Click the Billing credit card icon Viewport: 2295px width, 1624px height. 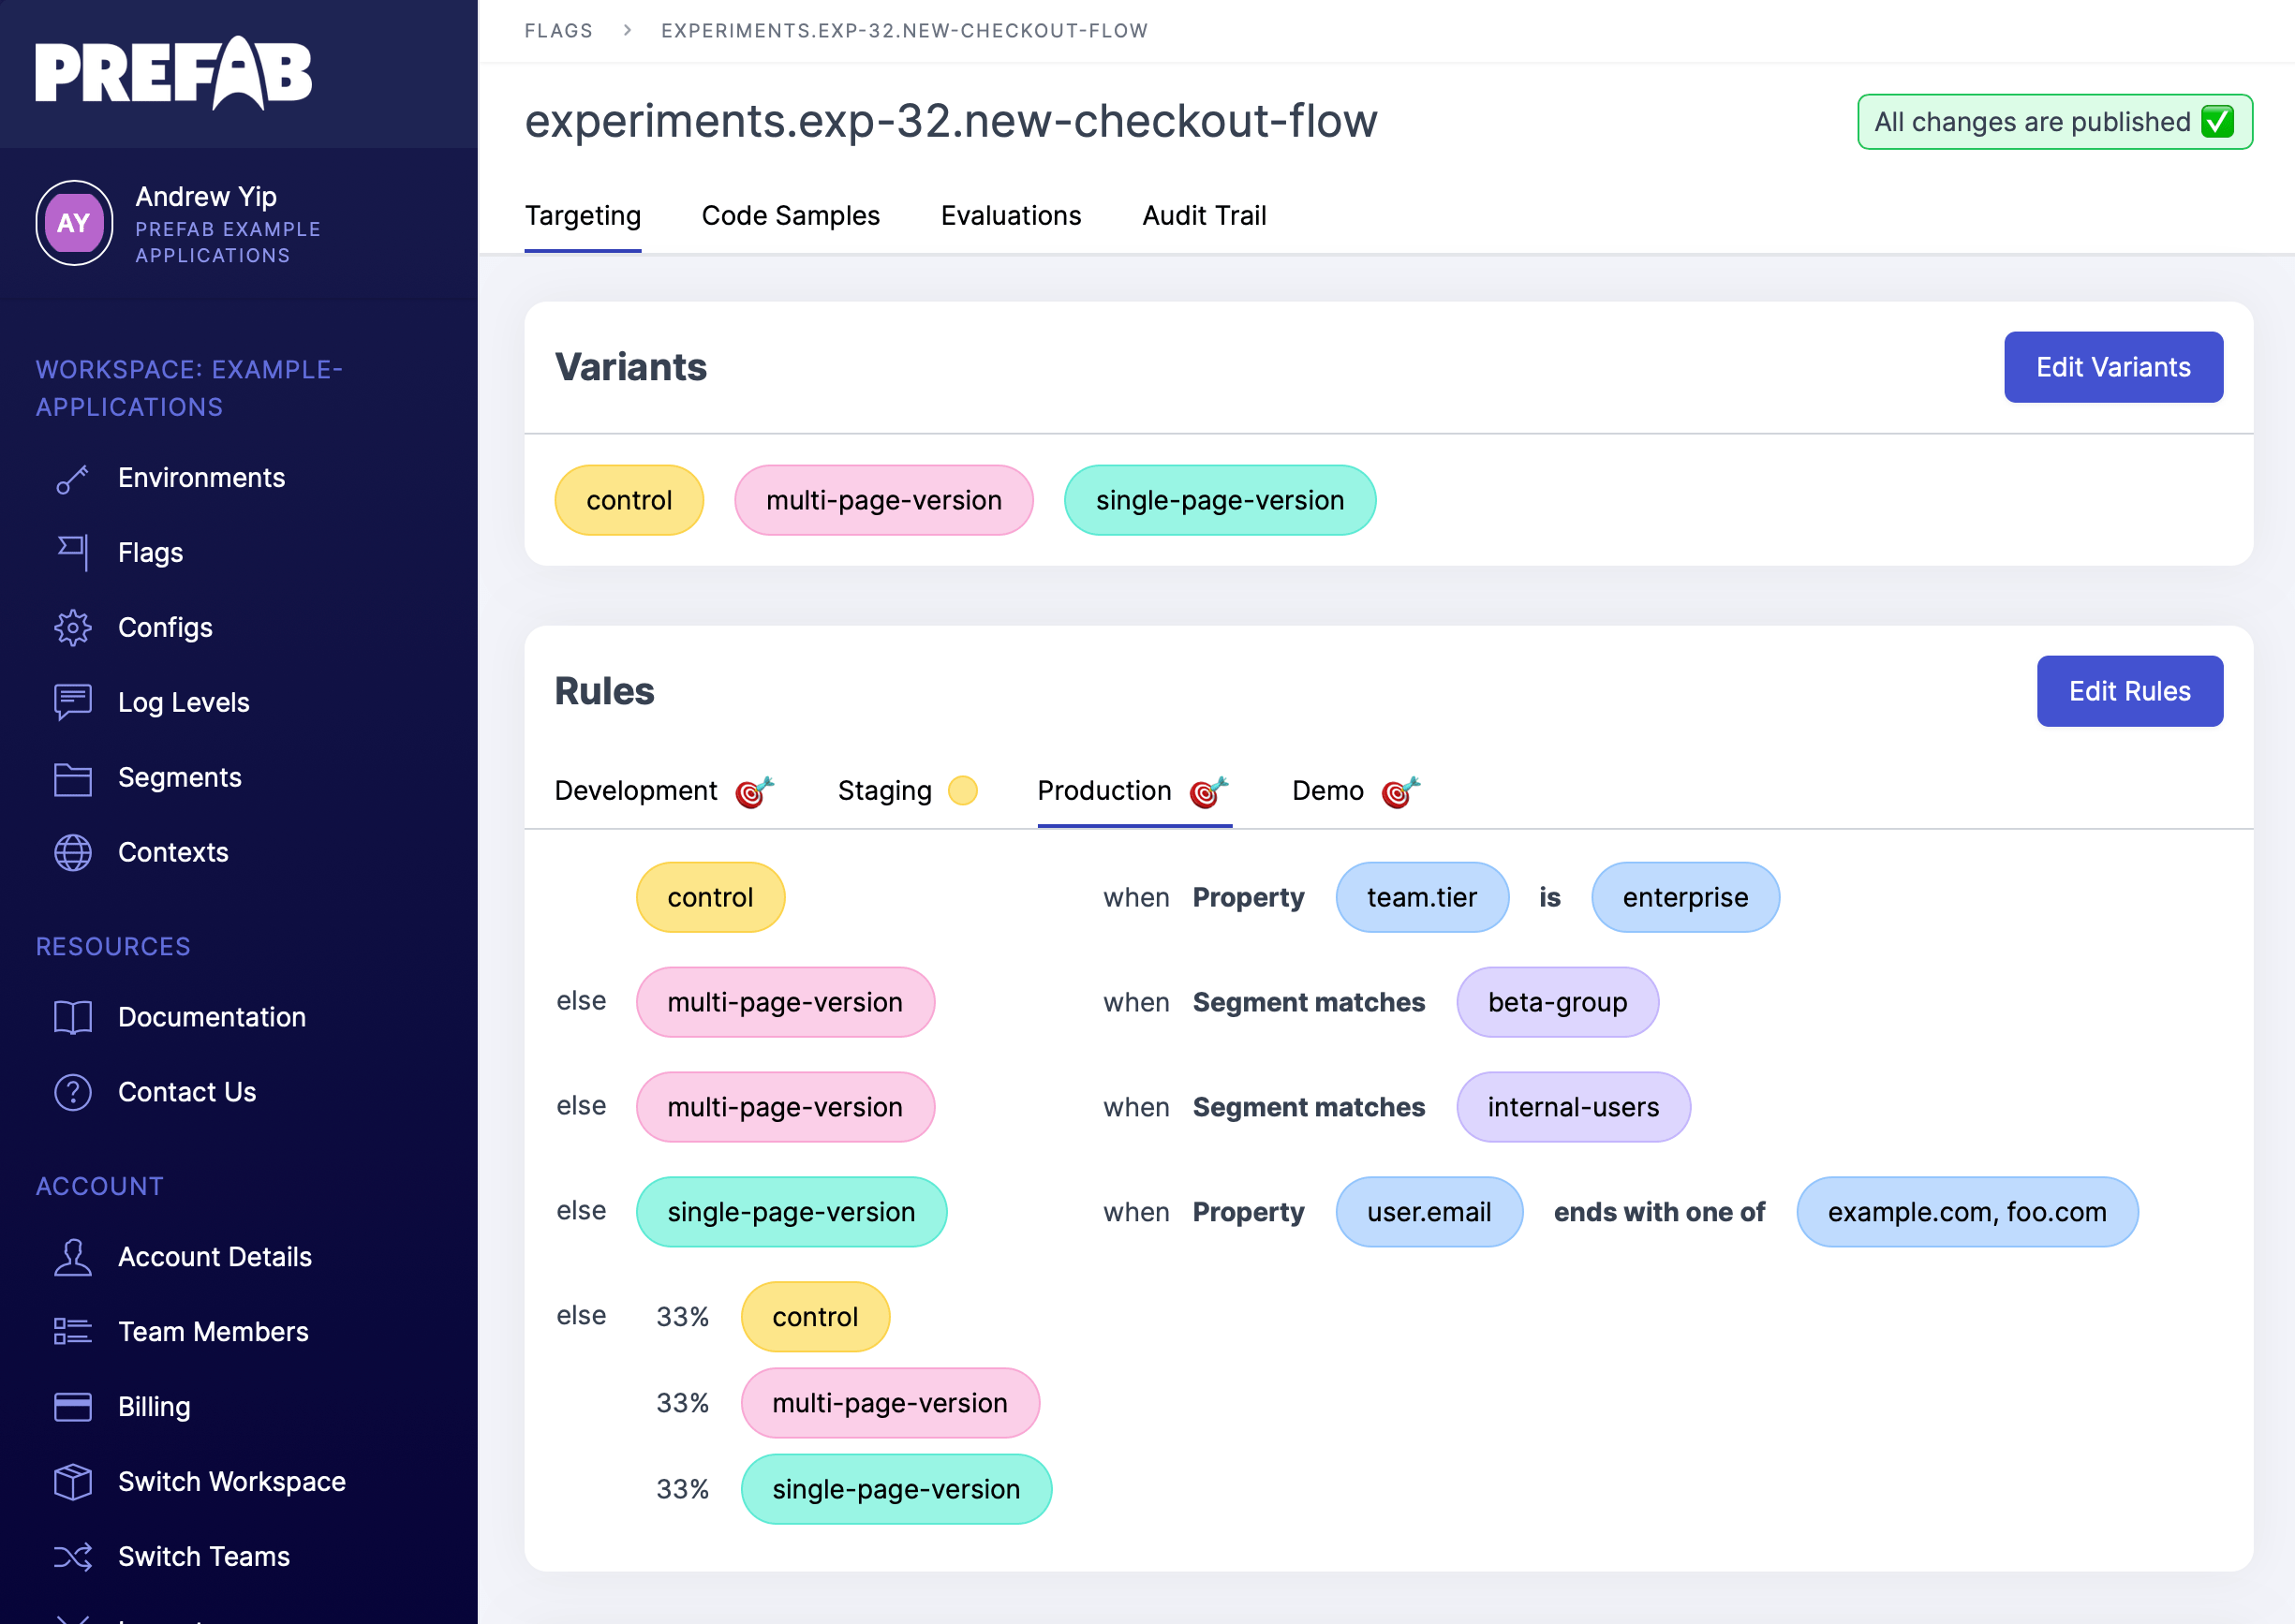pos(72,1406)
